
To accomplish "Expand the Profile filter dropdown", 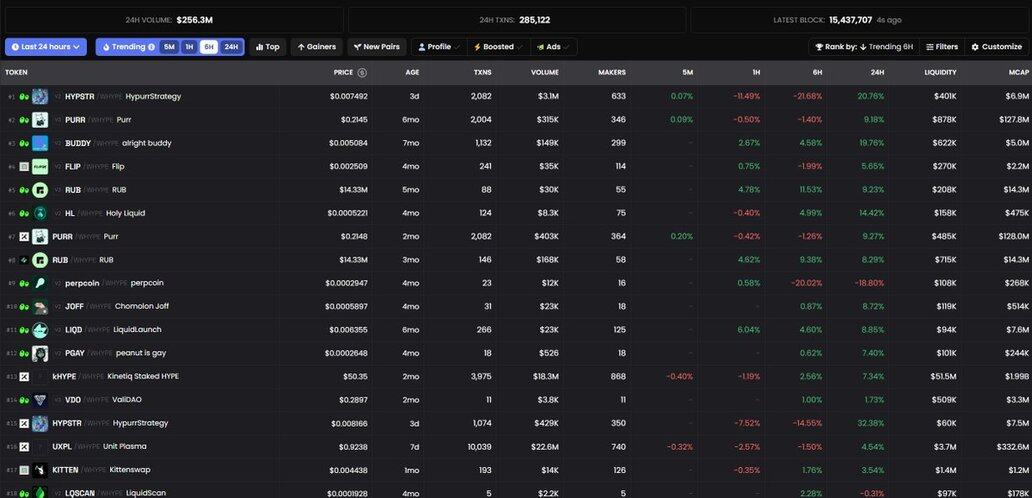I will pyautogui.click(x=438, y=47).
